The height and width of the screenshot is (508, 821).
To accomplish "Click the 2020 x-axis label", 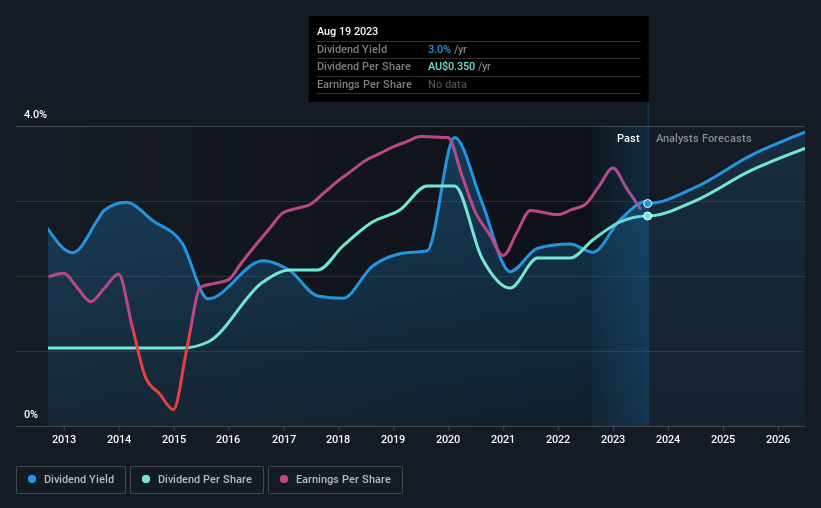I will point(448,439).
